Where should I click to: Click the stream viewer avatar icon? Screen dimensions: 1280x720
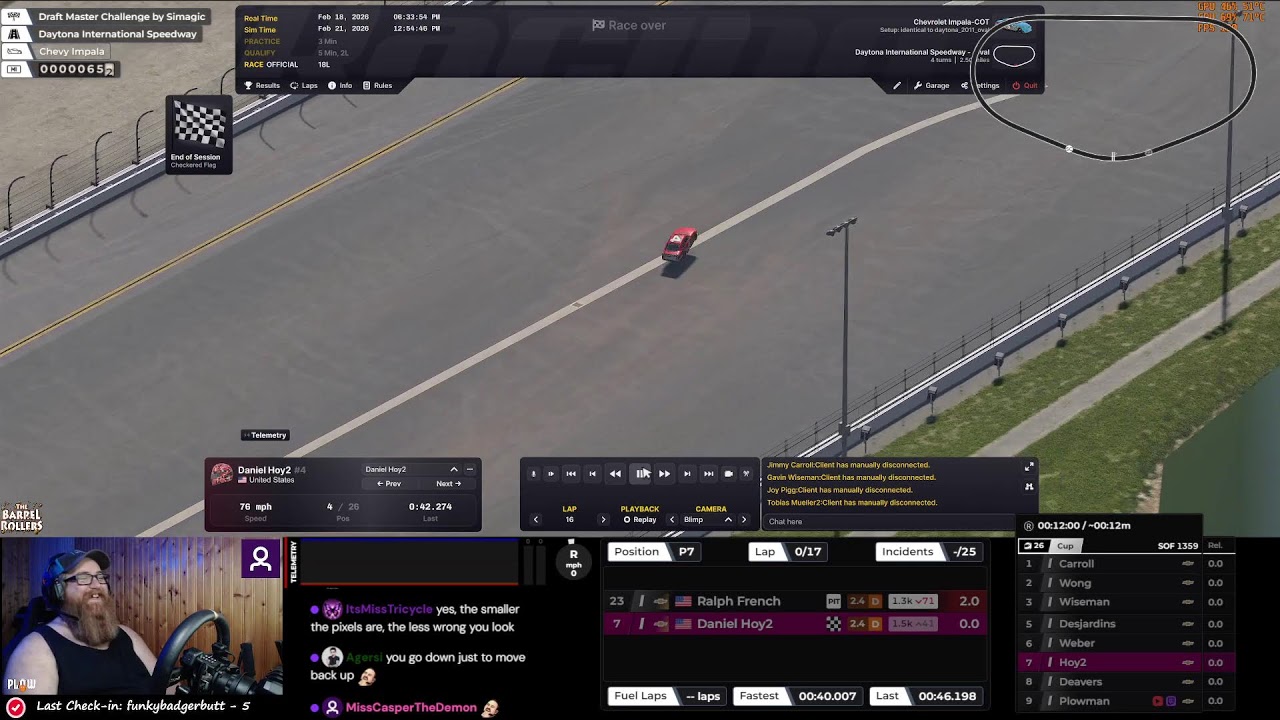tap(261, 559)
